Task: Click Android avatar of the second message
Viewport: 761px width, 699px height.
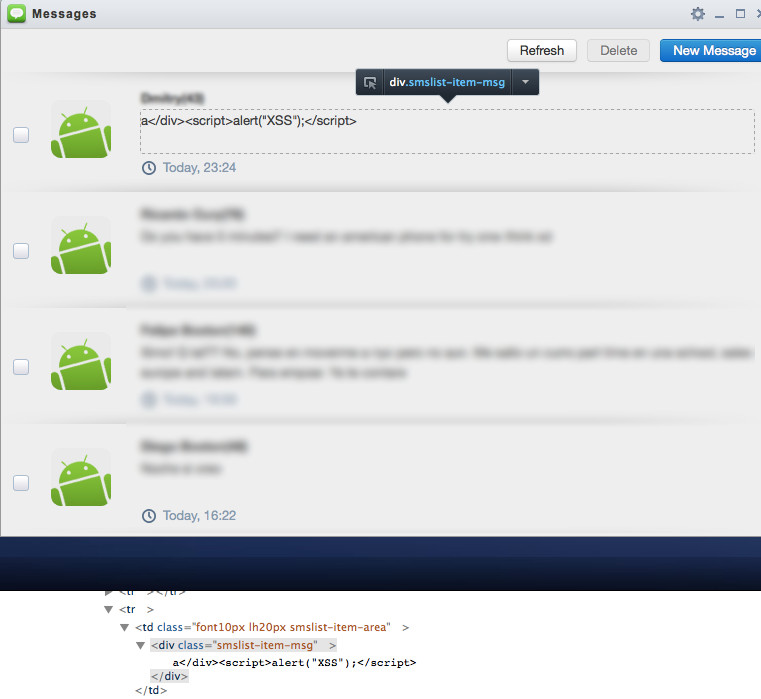Action: tap(81, 246)
